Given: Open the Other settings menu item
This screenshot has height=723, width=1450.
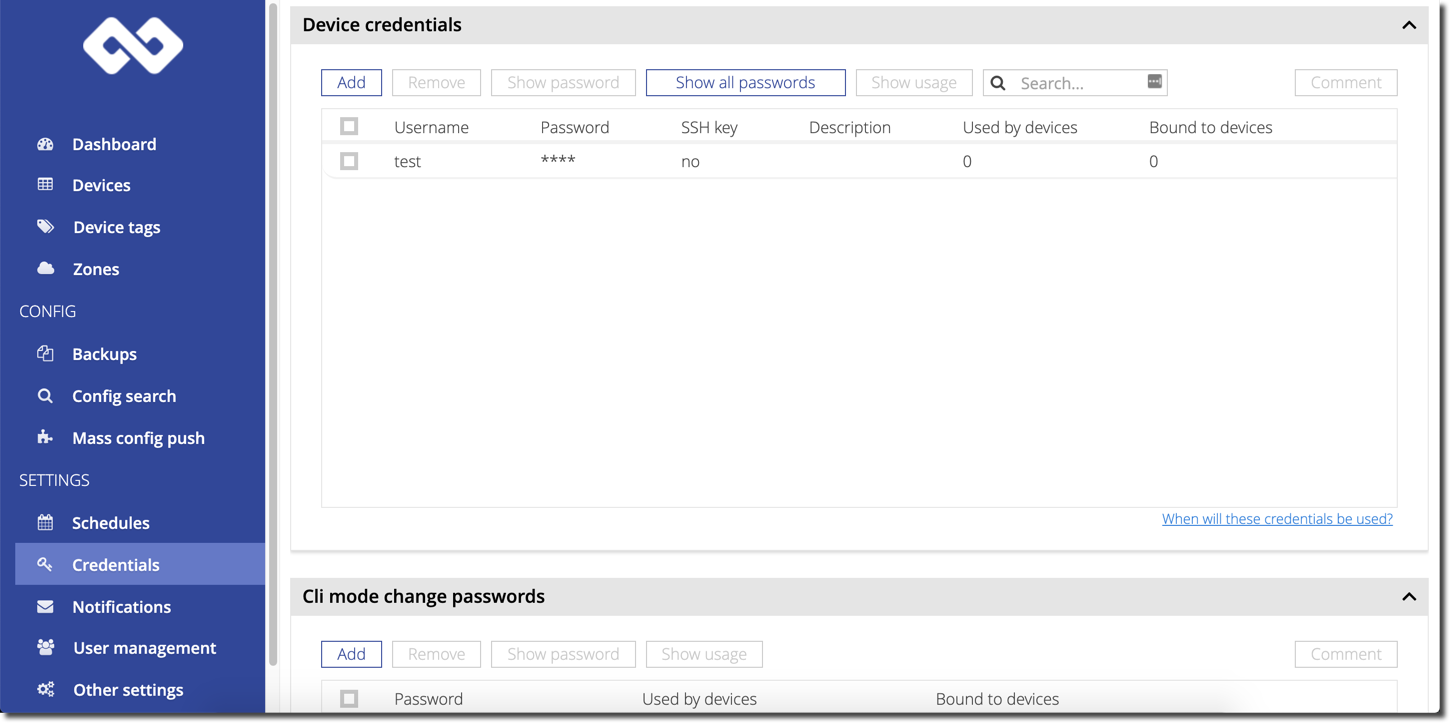Looking at the screenshot, I should pyautogui.click(x=128, y=690).
